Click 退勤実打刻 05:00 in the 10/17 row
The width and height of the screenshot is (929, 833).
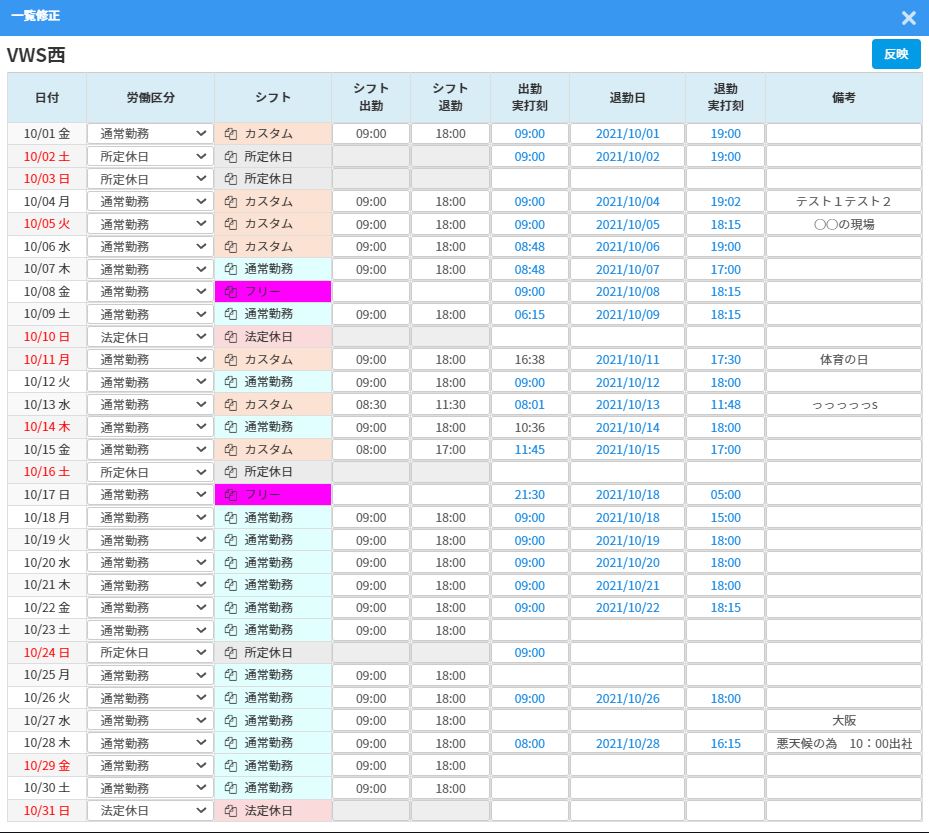[x=726, y=495]
